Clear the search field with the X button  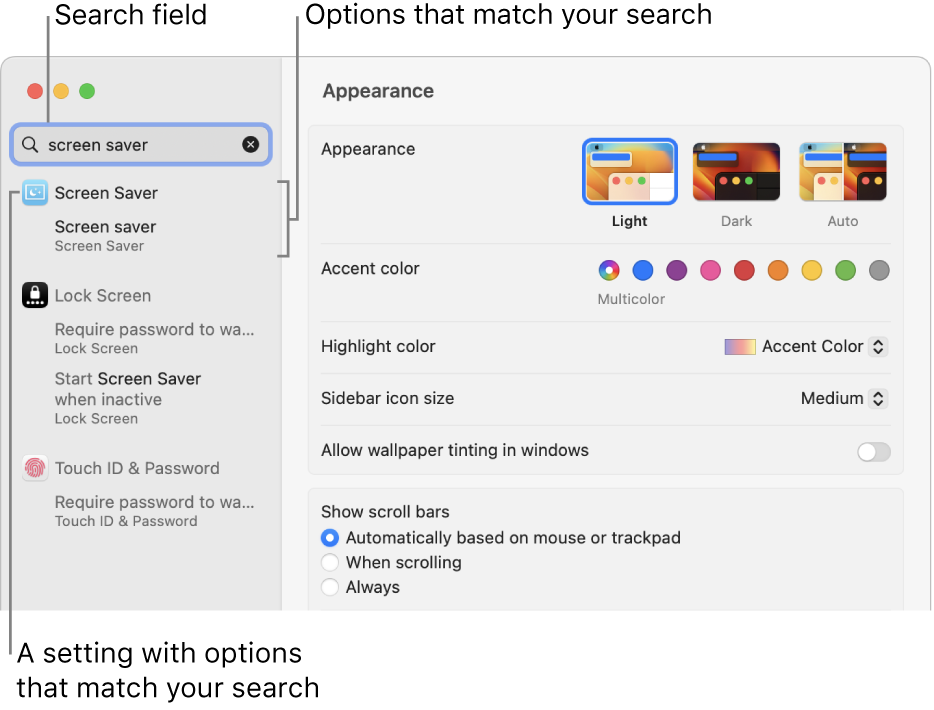click(250, 145)
